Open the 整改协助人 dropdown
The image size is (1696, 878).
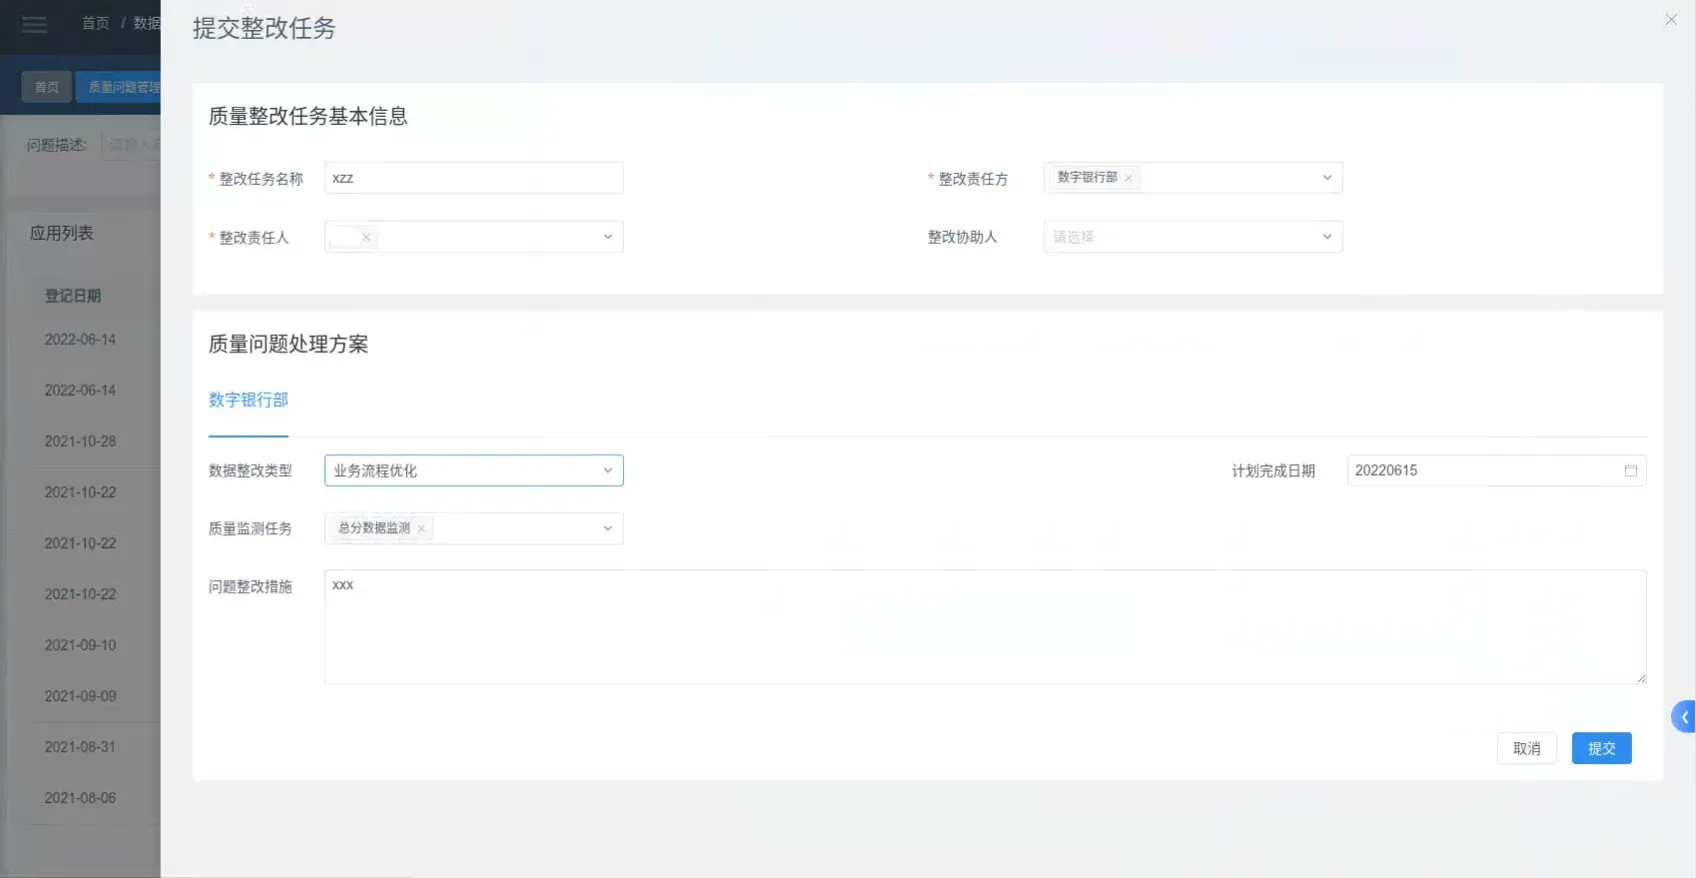point(1326,237)
